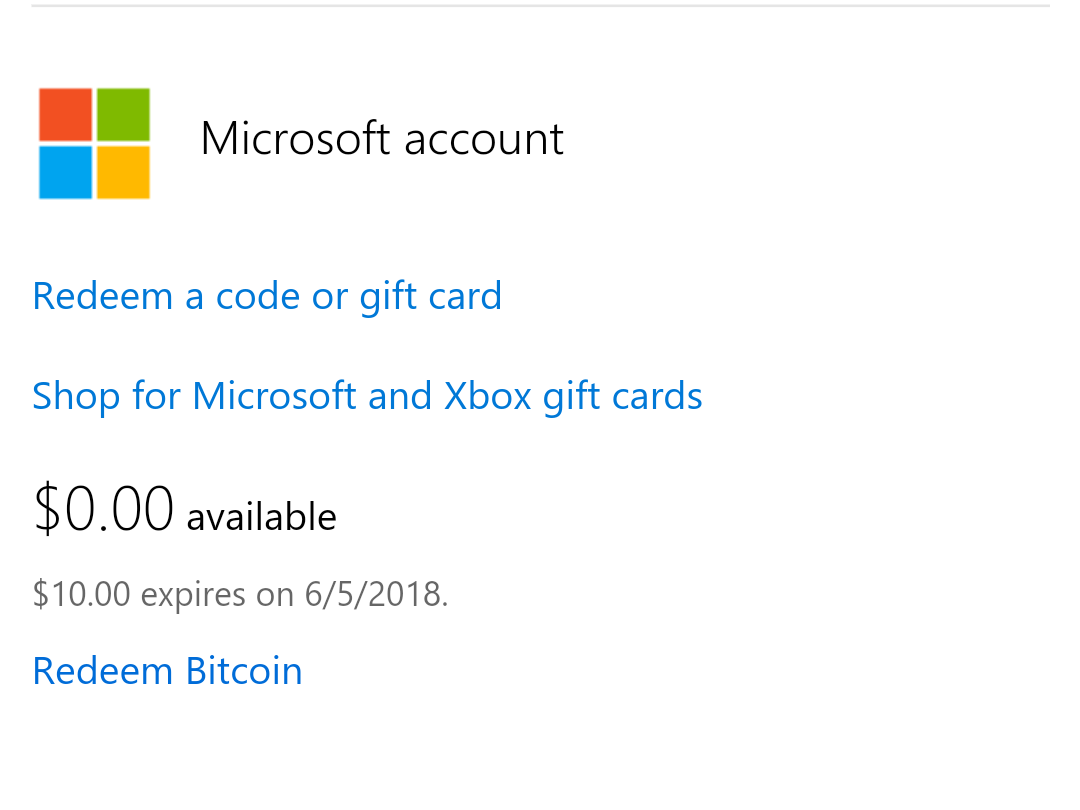Click the green square of the Microsoft logo

pyautogui.click(x=123, y=114)
